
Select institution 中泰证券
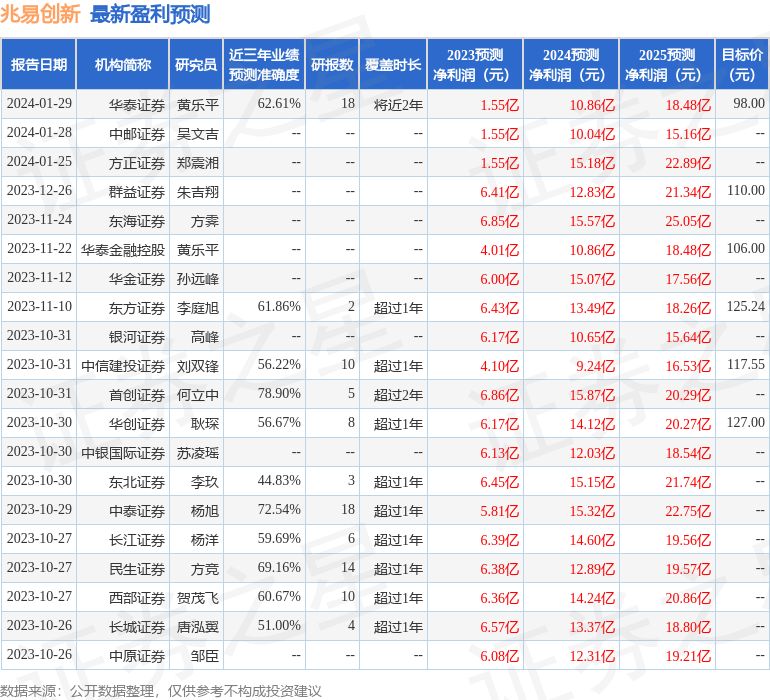[137, 510]
